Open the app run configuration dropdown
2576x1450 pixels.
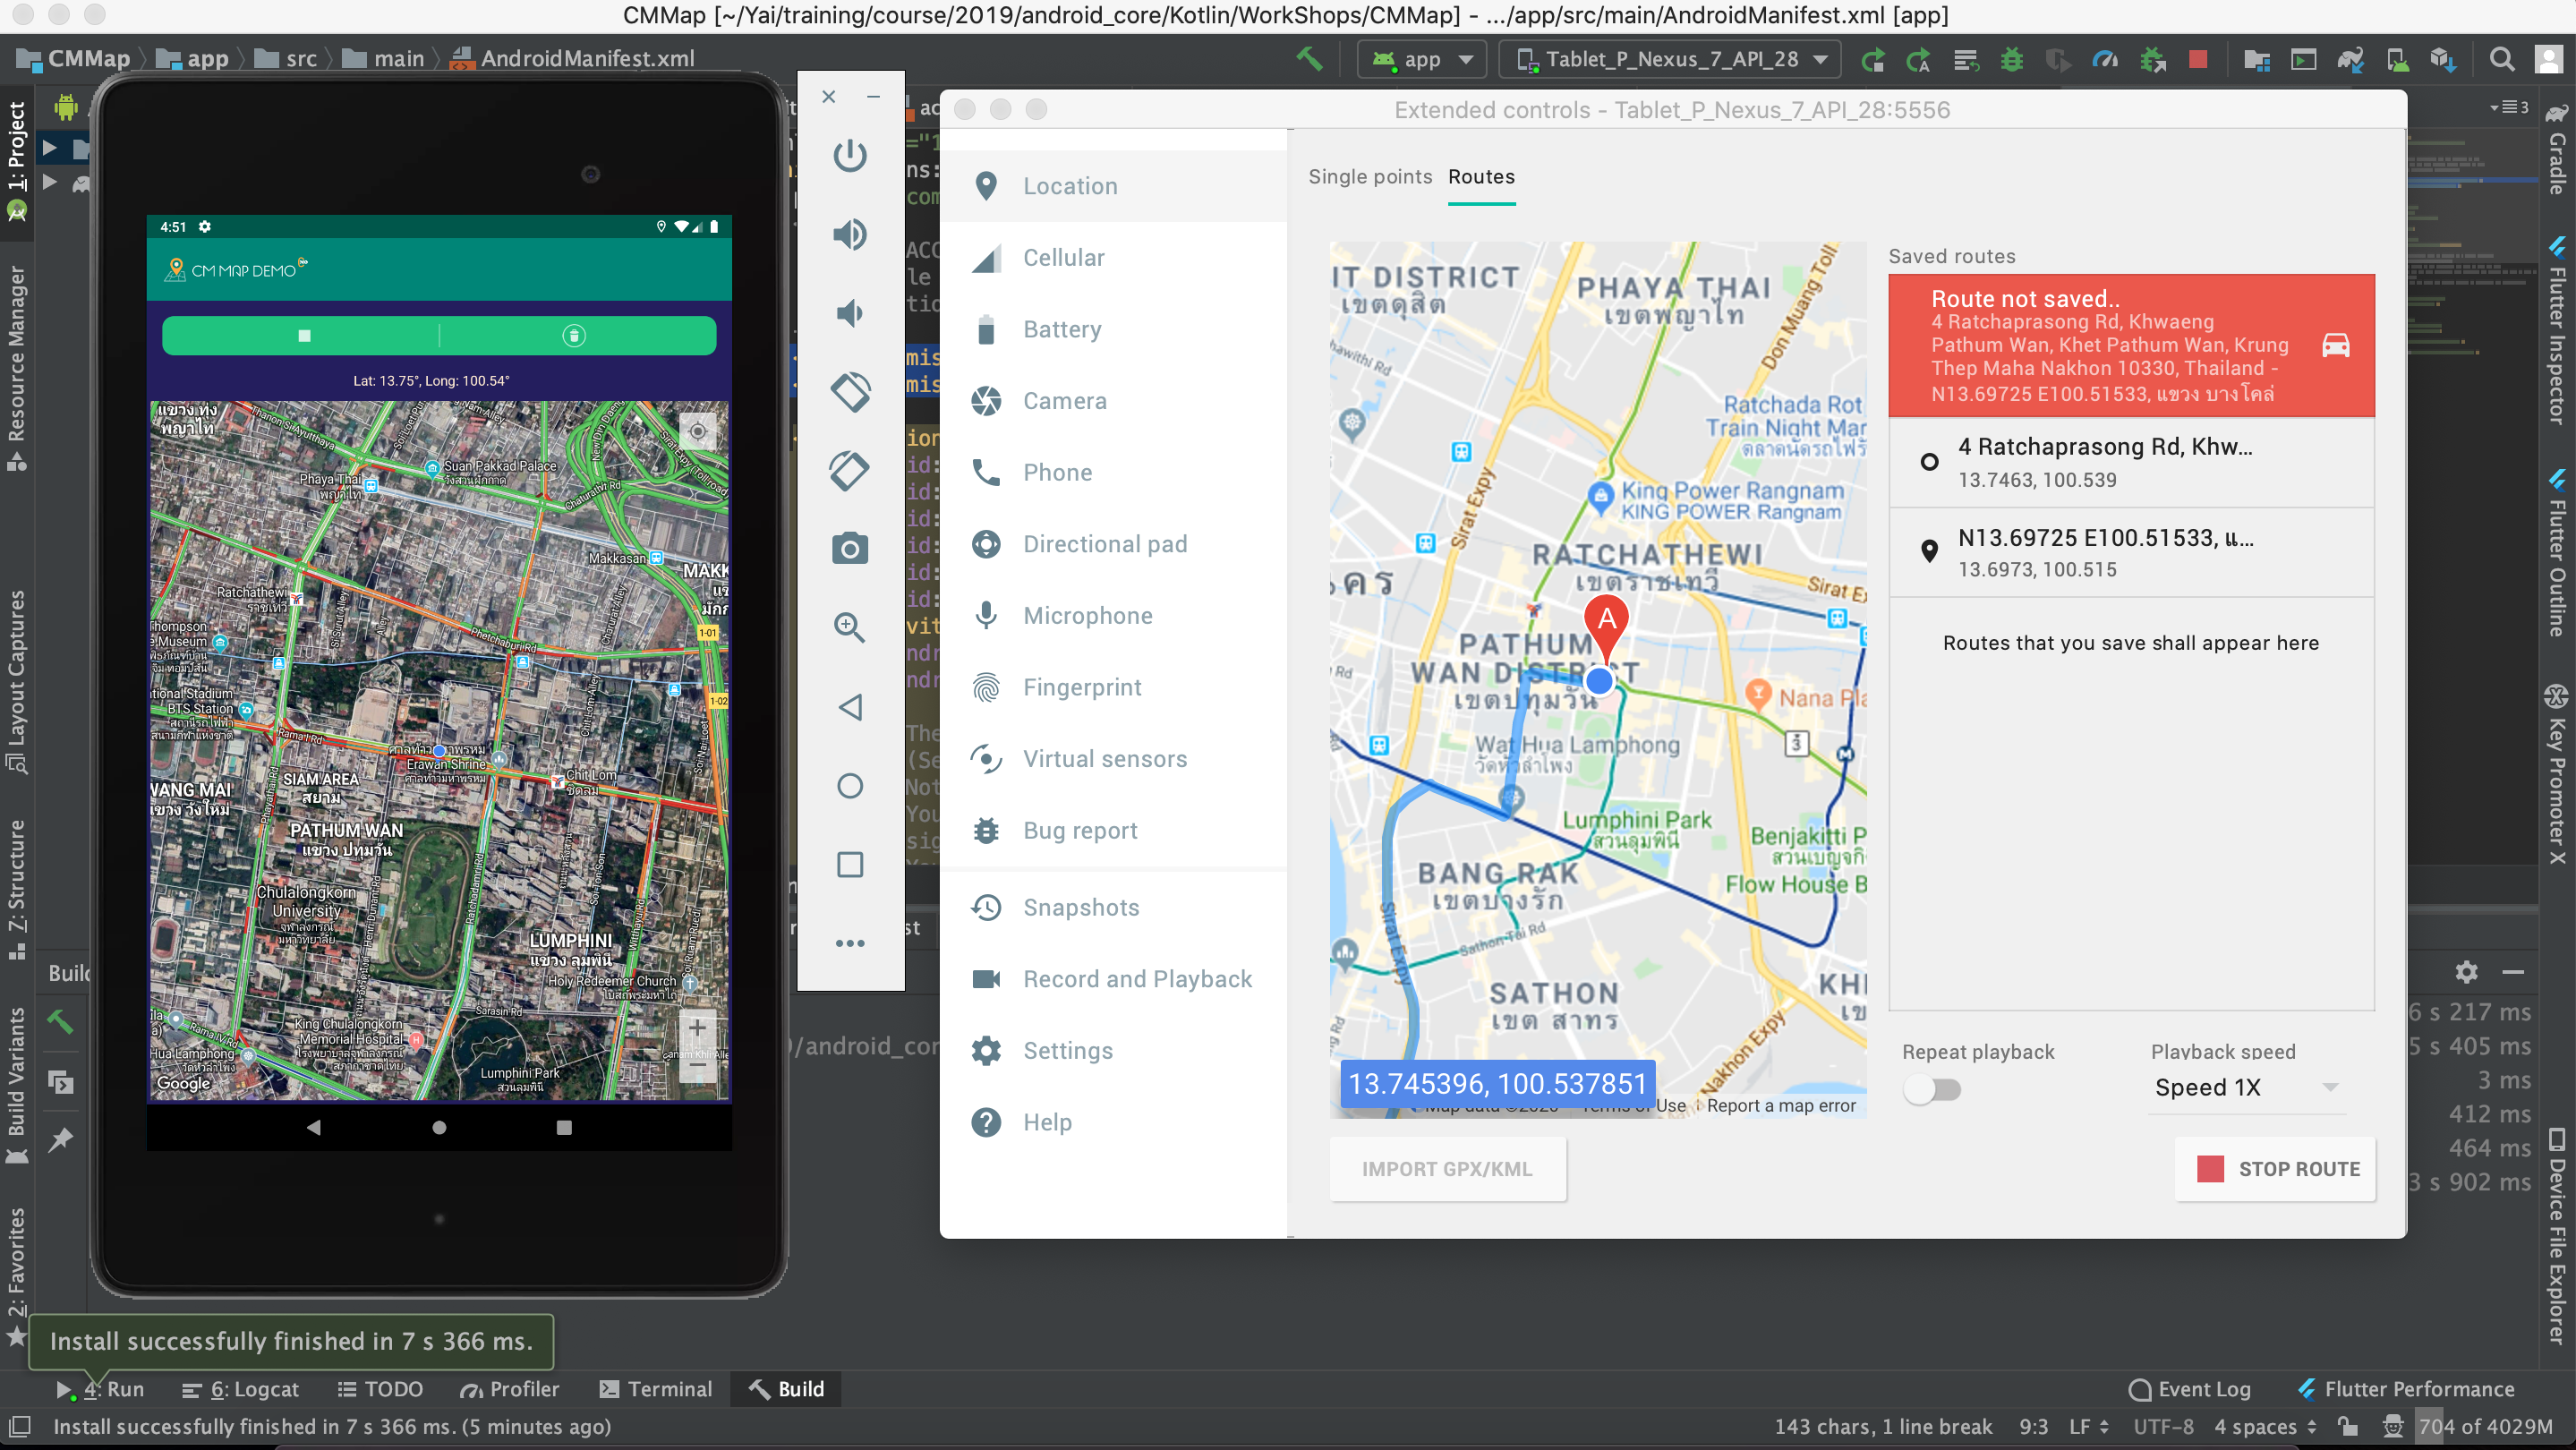click(1421, 60)
